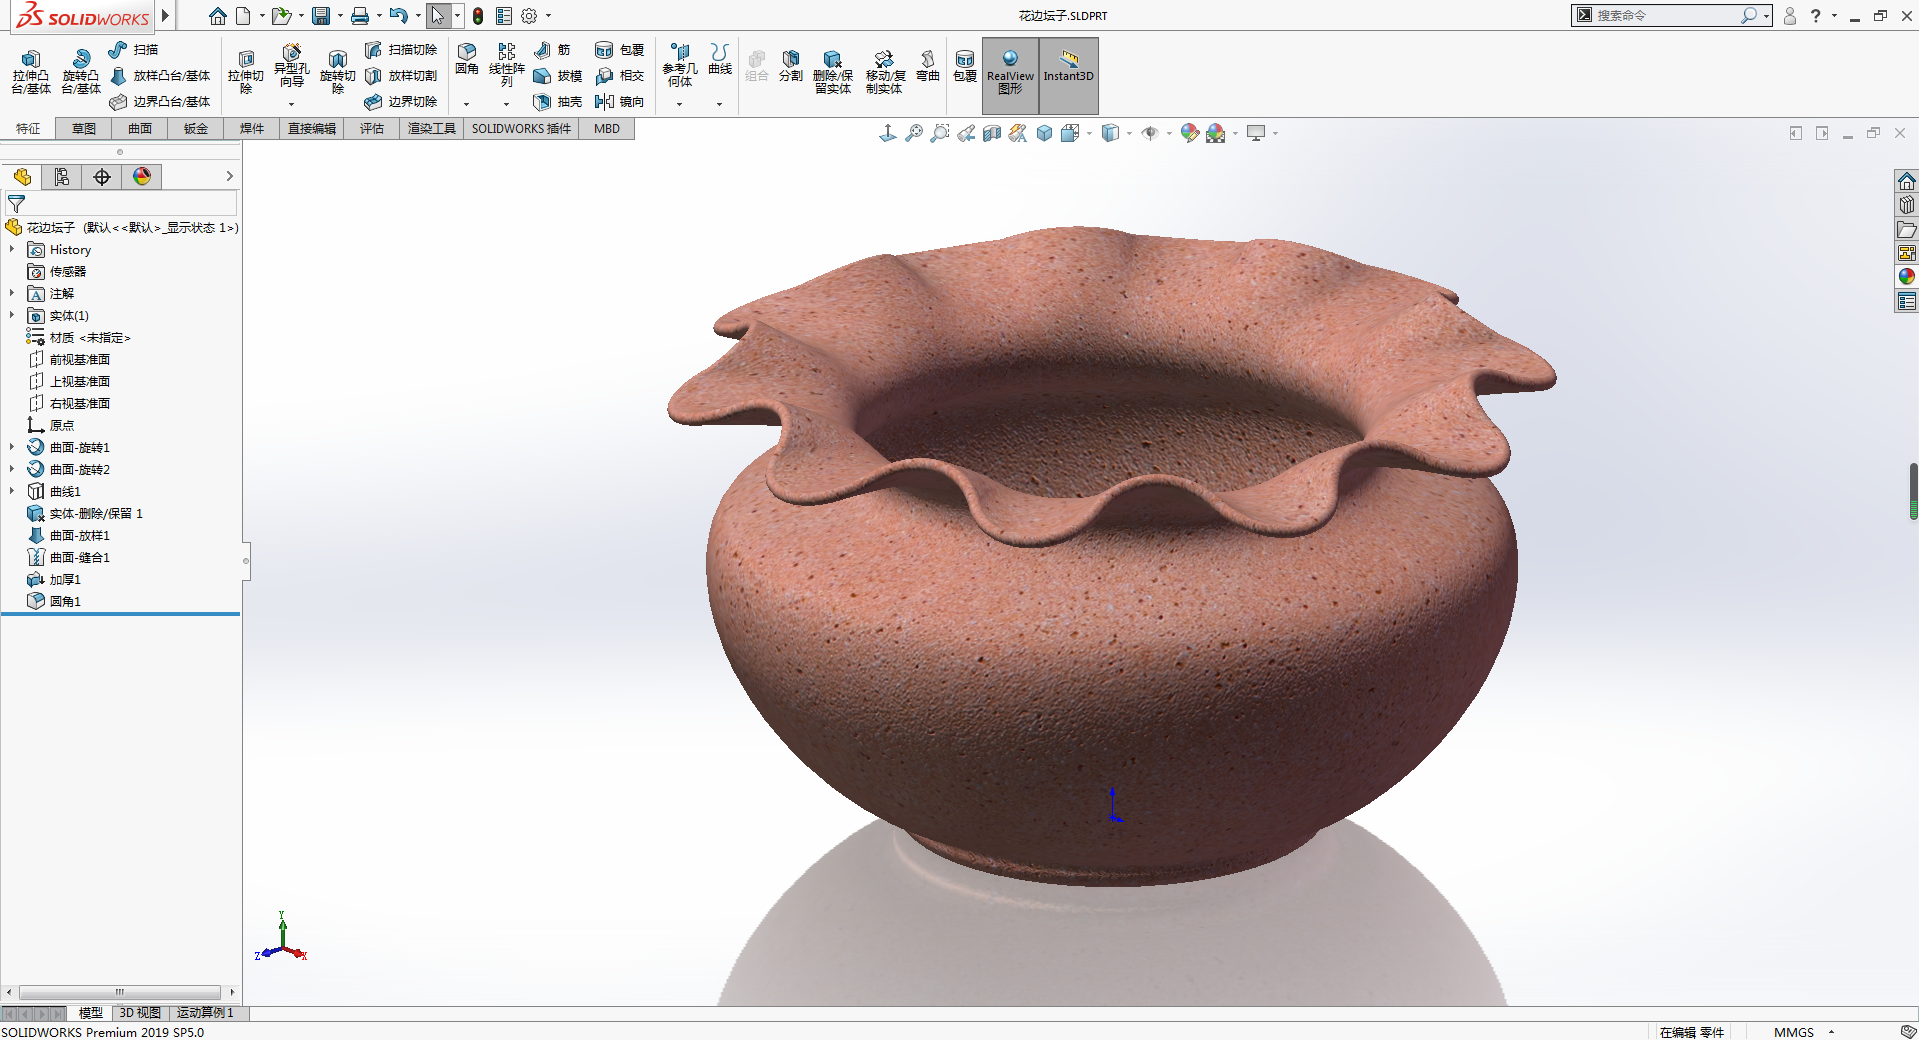1919x1040 pixels.
Task: Click the Extruded Cut (拉伸切除) tool
Action: point(246,72)
